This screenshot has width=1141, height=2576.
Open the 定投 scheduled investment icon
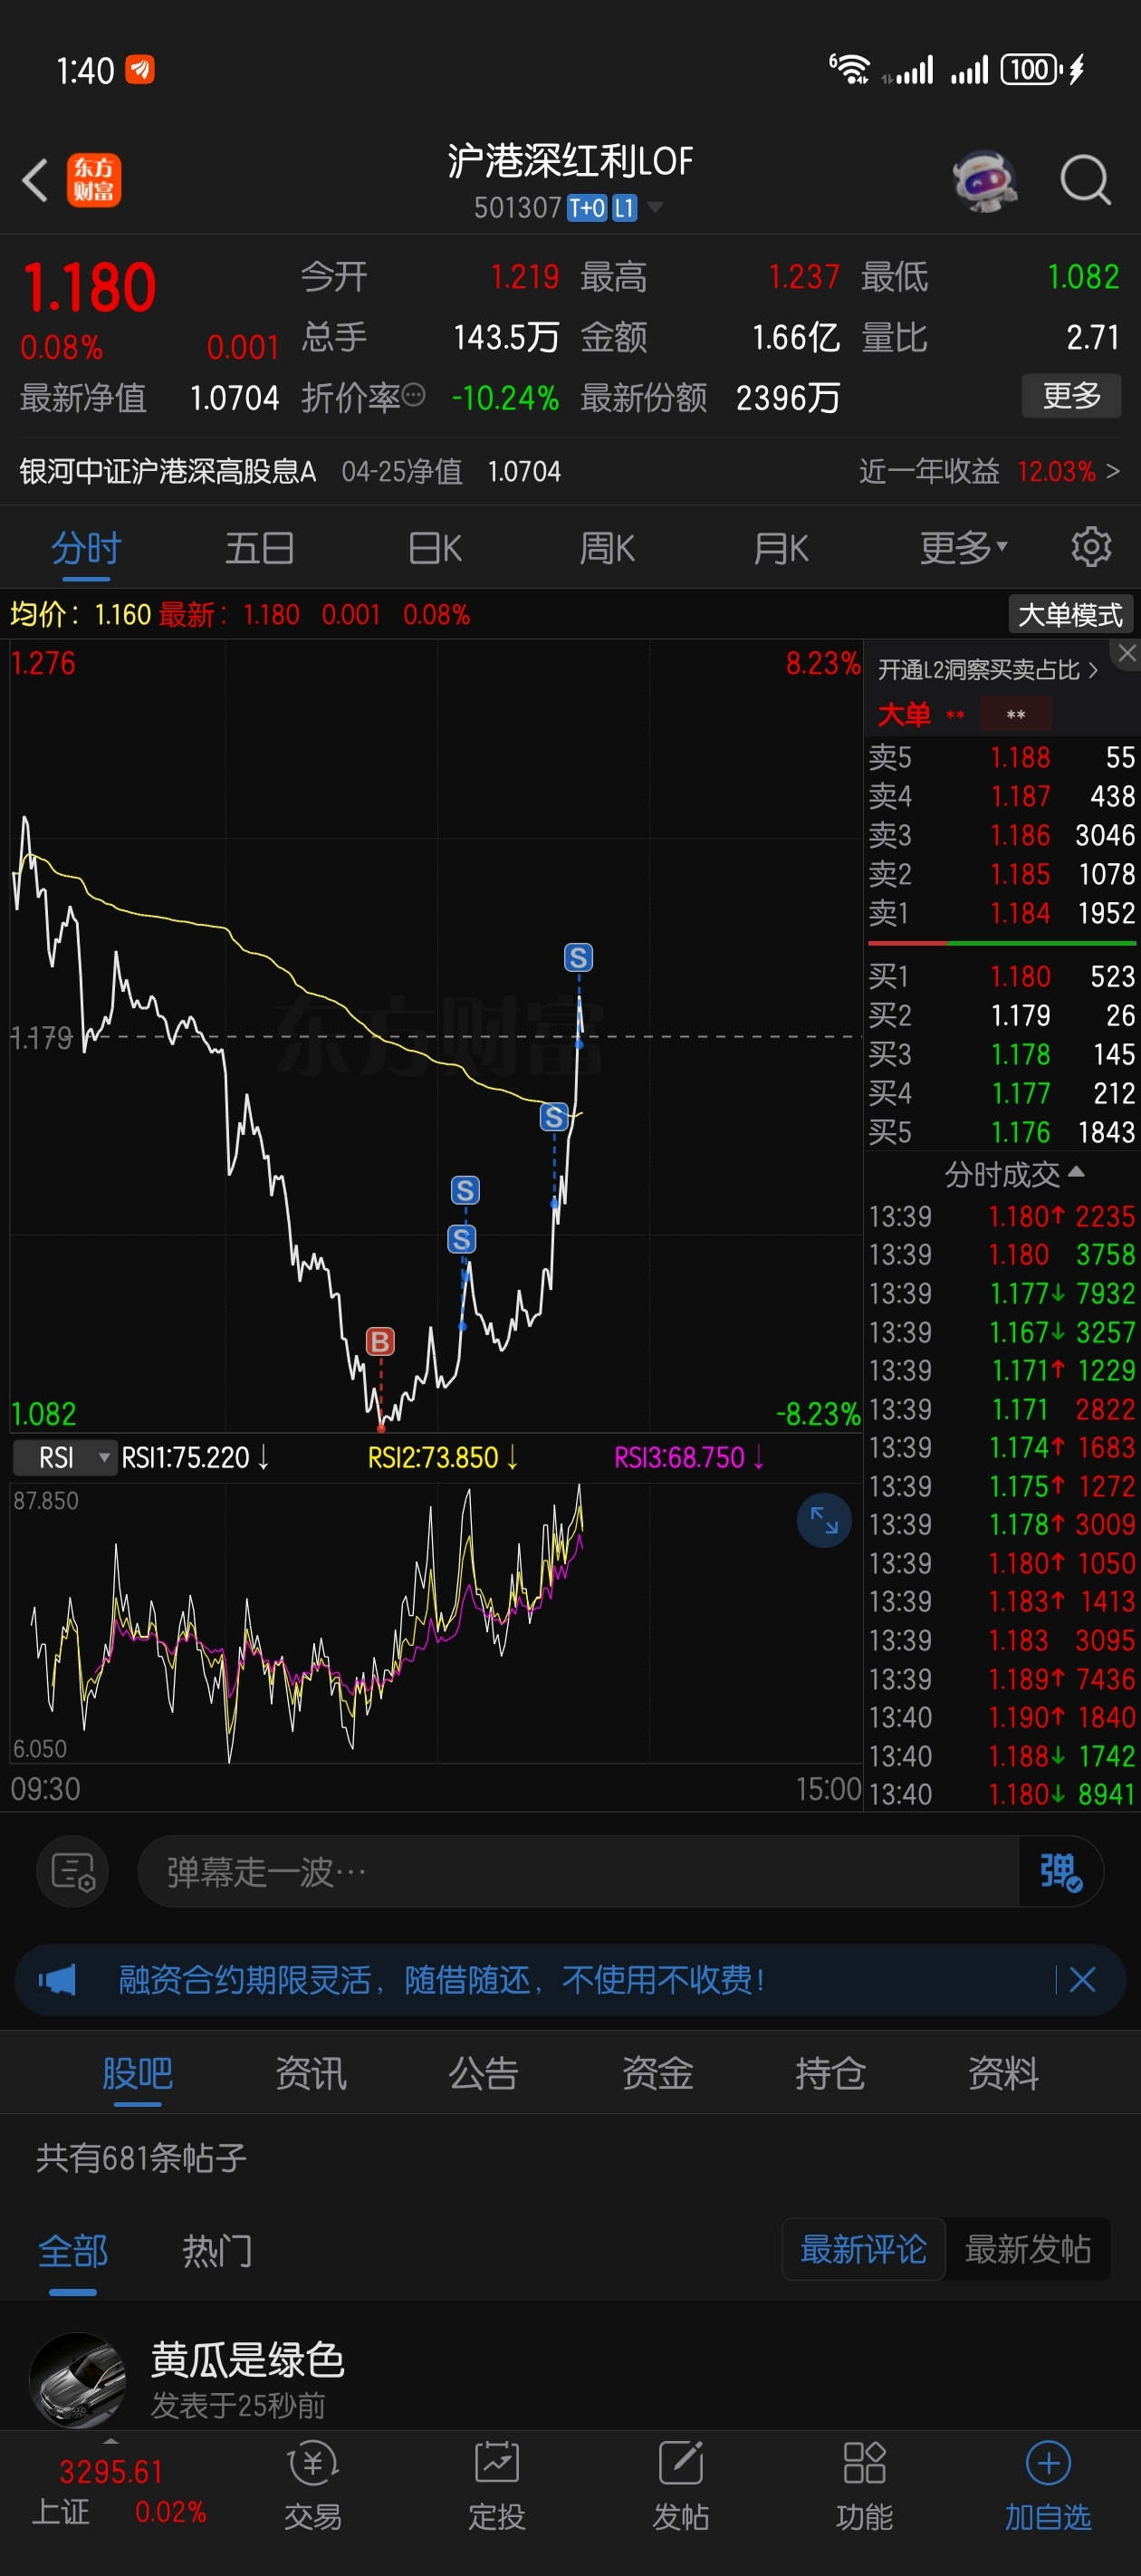click(x=497, y=2487)
